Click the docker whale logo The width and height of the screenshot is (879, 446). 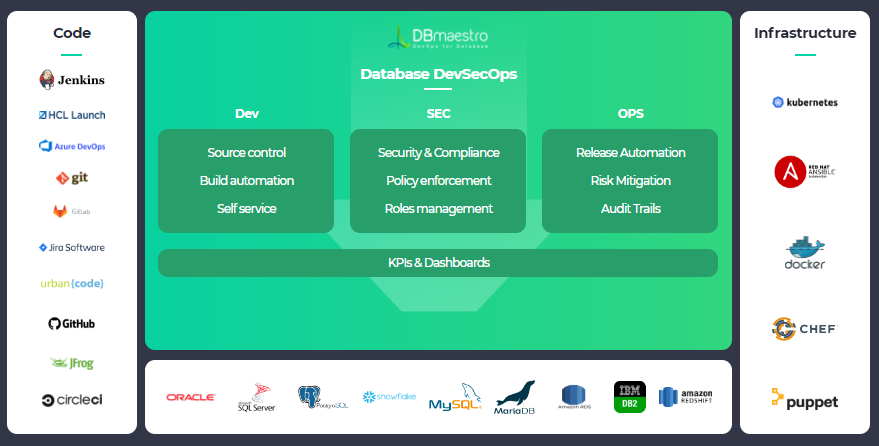click(805, 253)
